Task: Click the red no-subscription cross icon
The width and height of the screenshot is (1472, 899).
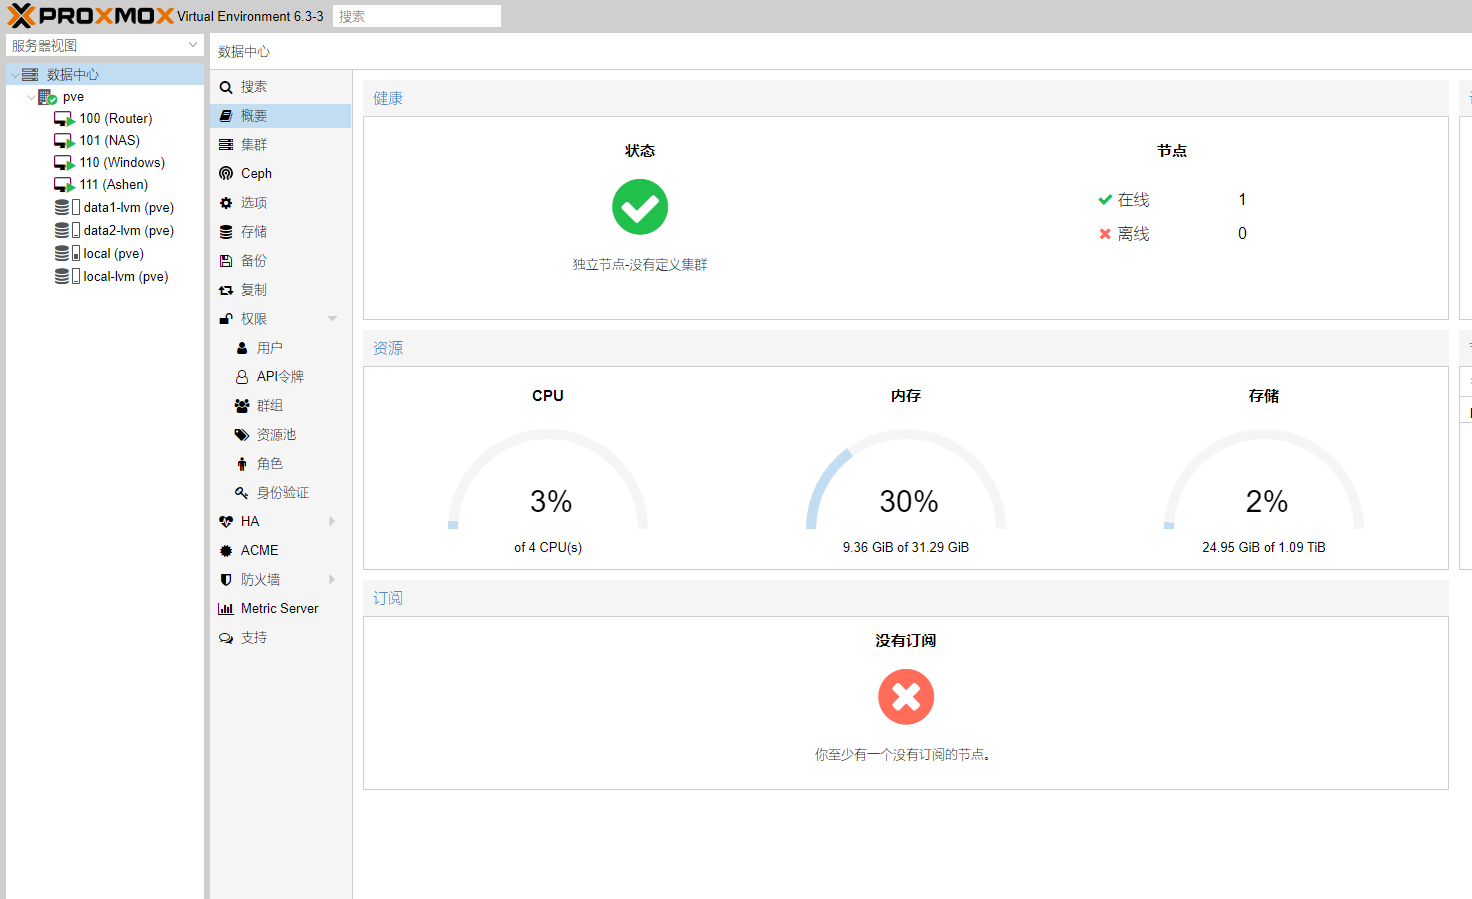Action: click(906, 697)
